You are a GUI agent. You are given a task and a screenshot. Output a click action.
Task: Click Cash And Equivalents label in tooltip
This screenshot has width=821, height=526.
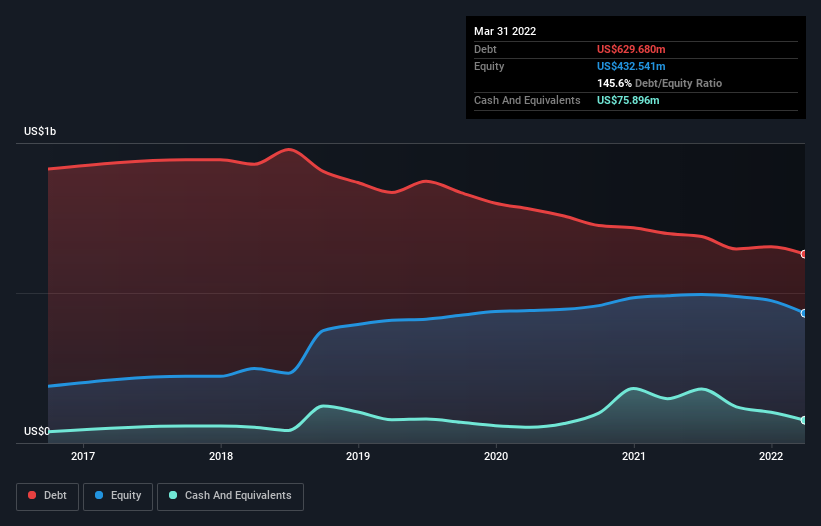[527, 100]
